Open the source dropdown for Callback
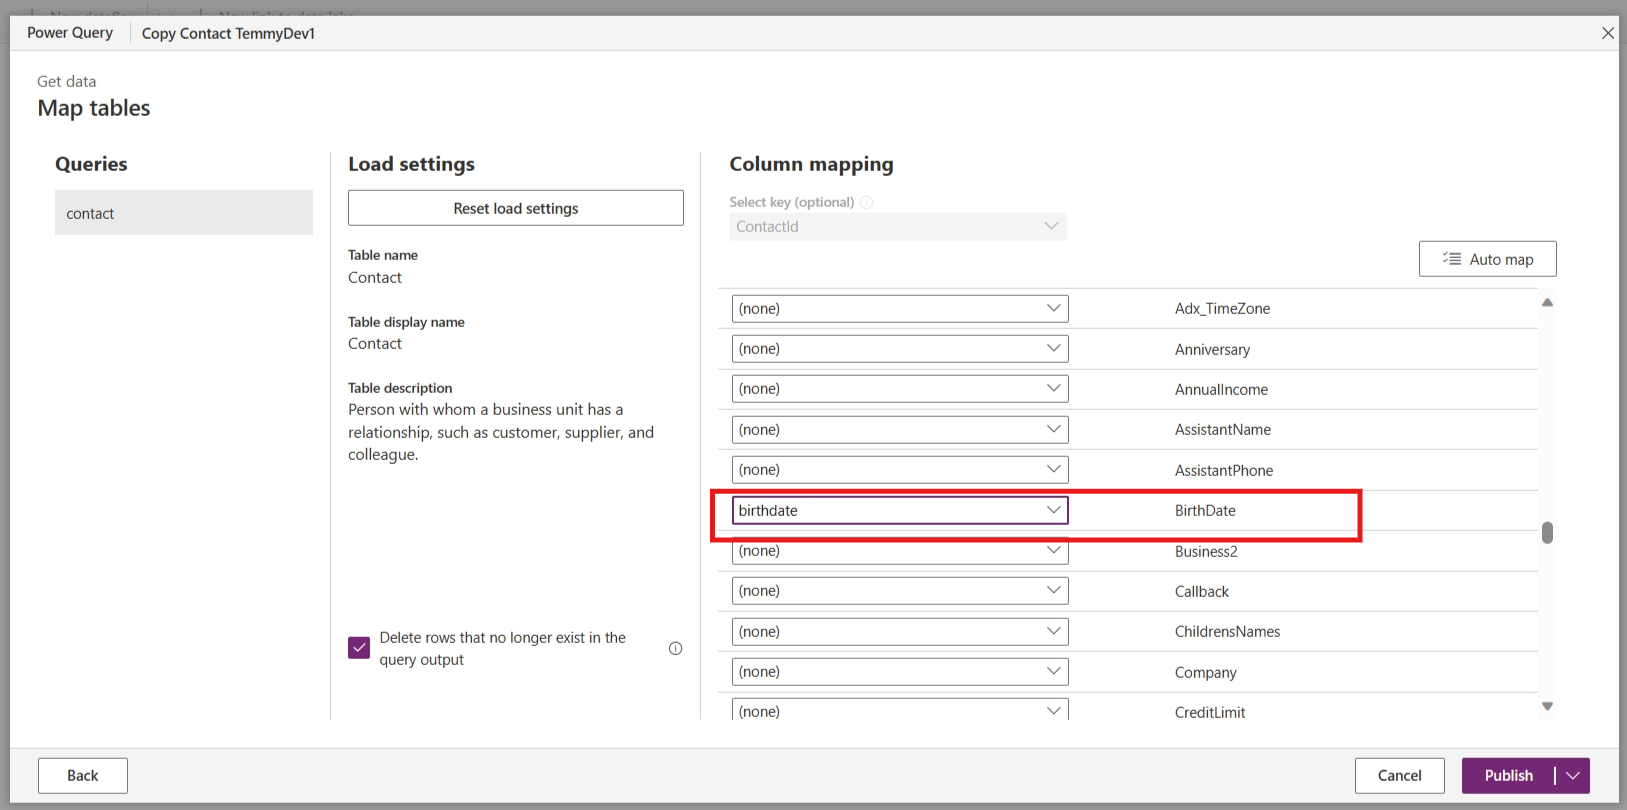This screenshot has height=810, width=1627. pyautogui.click(x=900, y=591)
